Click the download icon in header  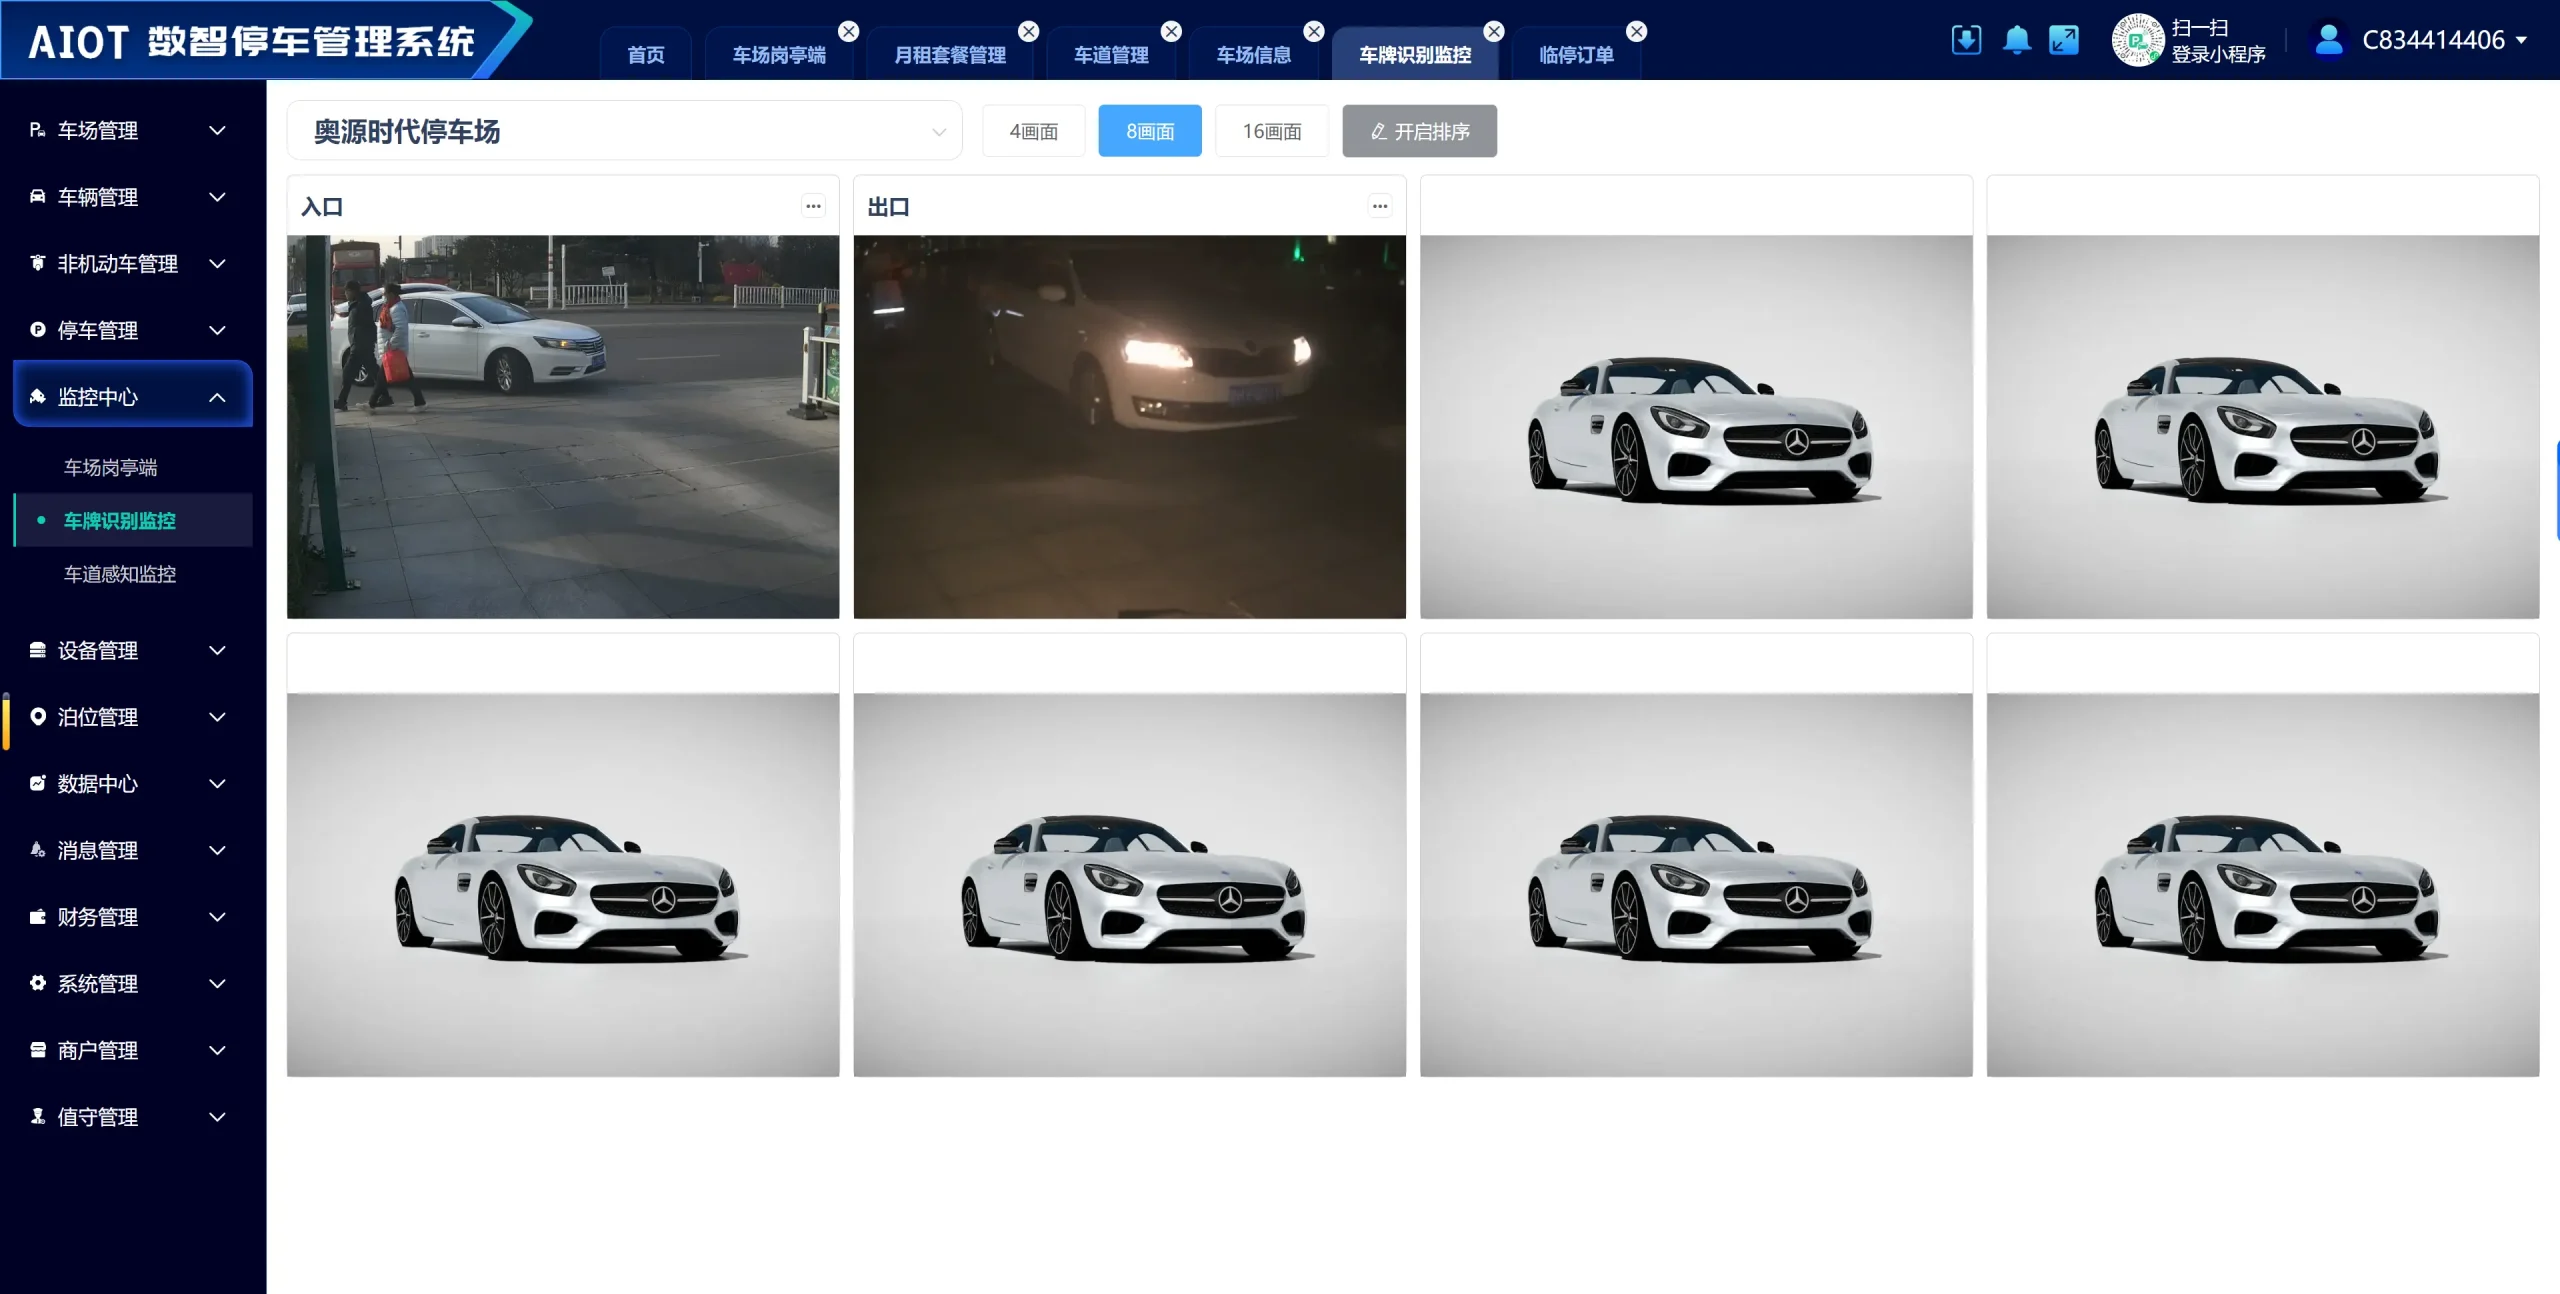(1965, 40)
